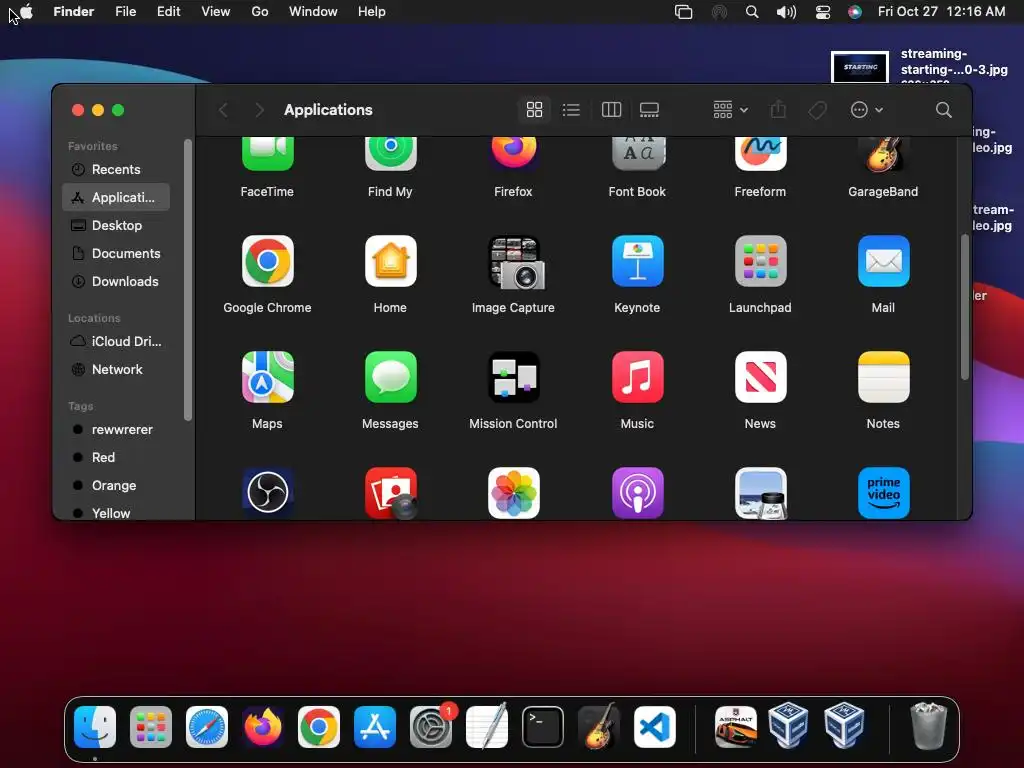Select the Notes app icon
The height and width of the screenshot is (768, 1024).
coord(883,377)
